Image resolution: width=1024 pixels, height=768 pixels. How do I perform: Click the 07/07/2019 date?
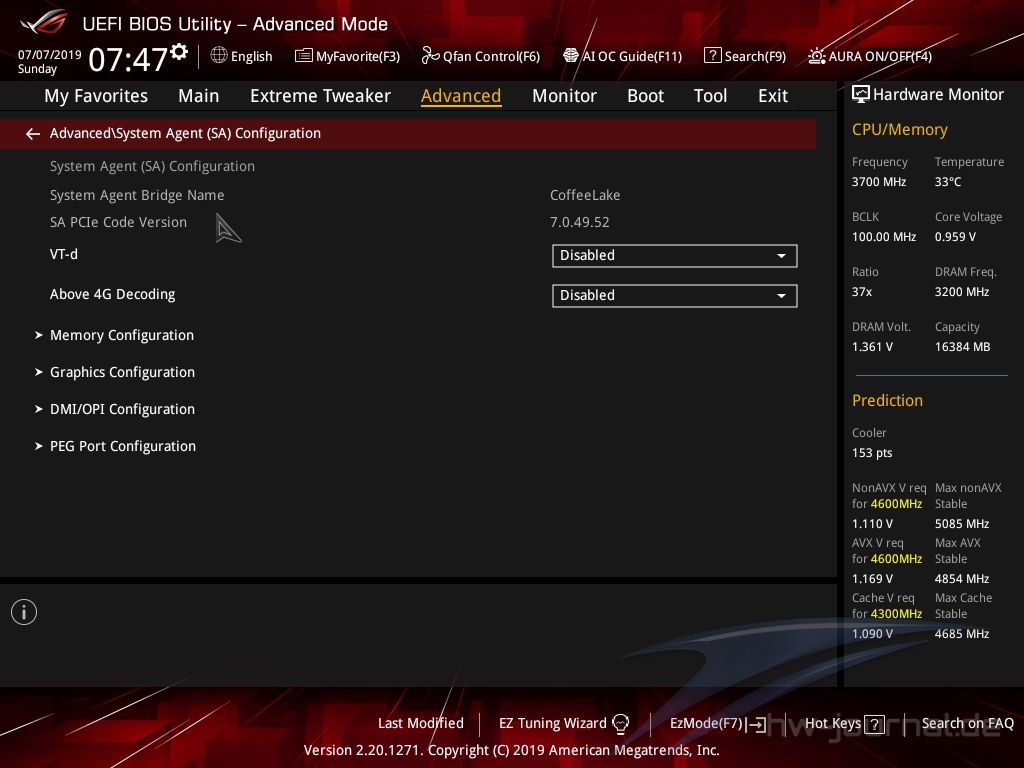pyautogui.click(x=50, y=55)
